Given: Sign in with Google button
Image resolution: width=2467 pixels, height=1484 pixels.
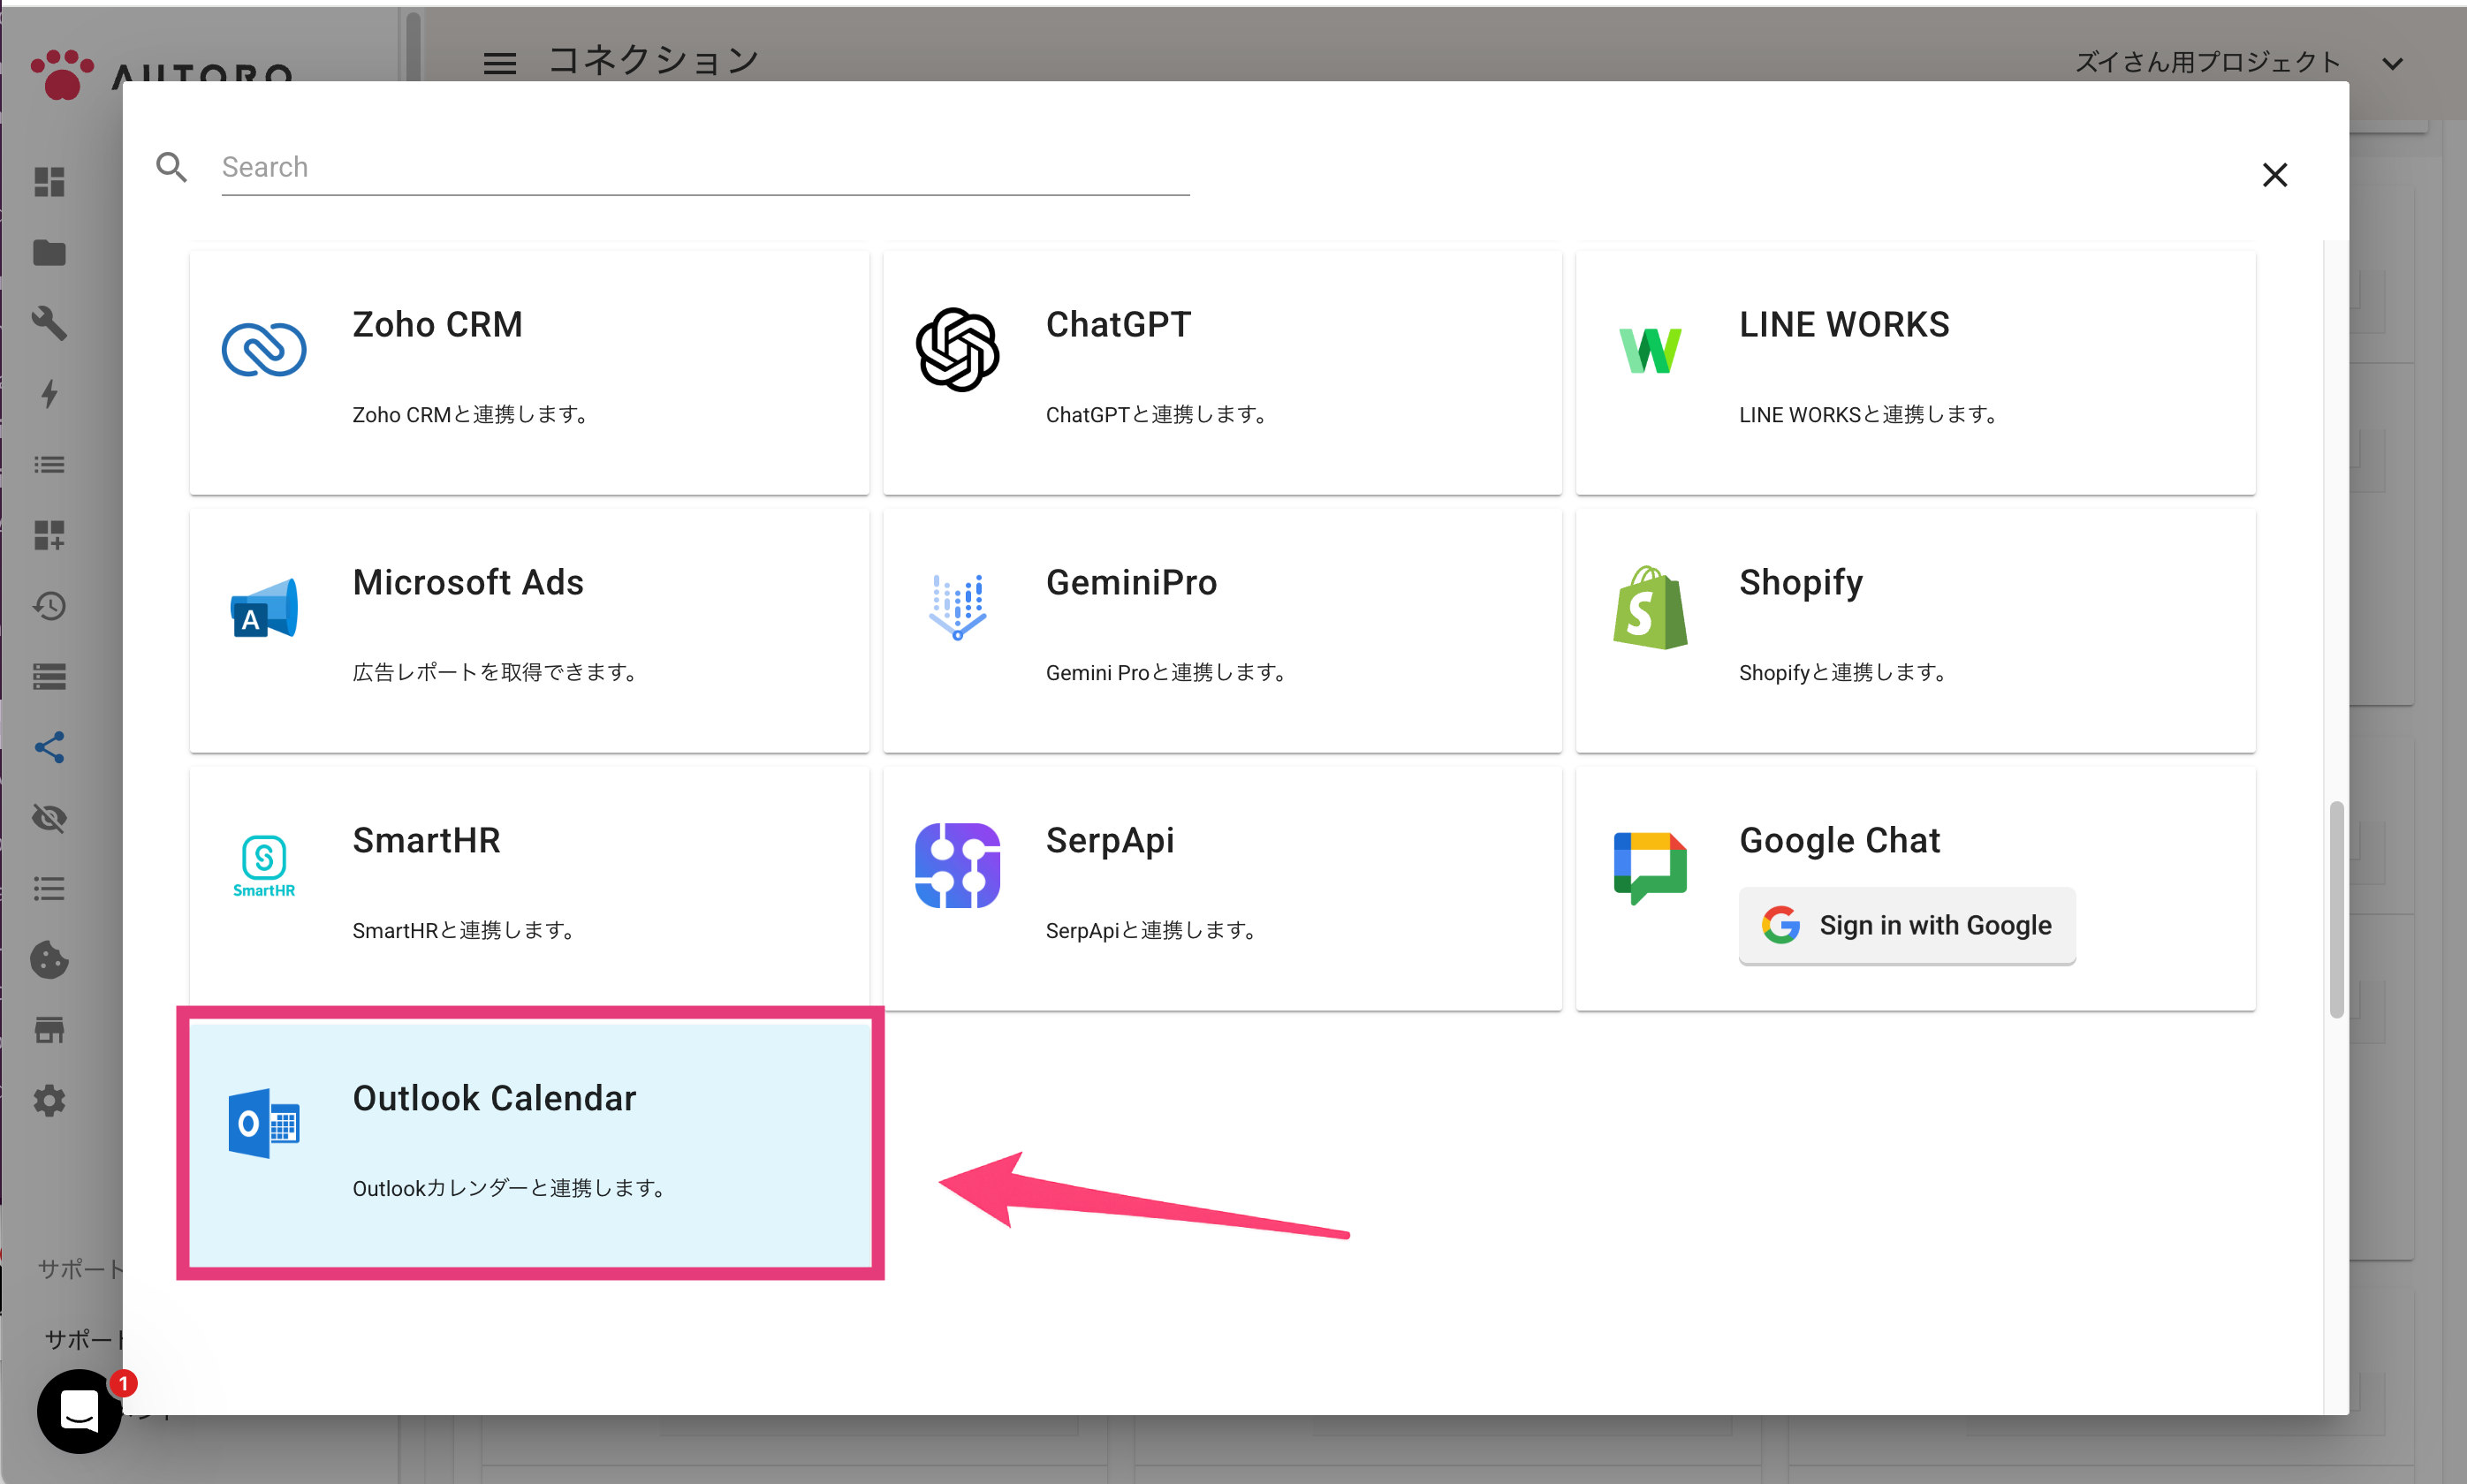Looking at the screenshot, I should (1906, 925).
